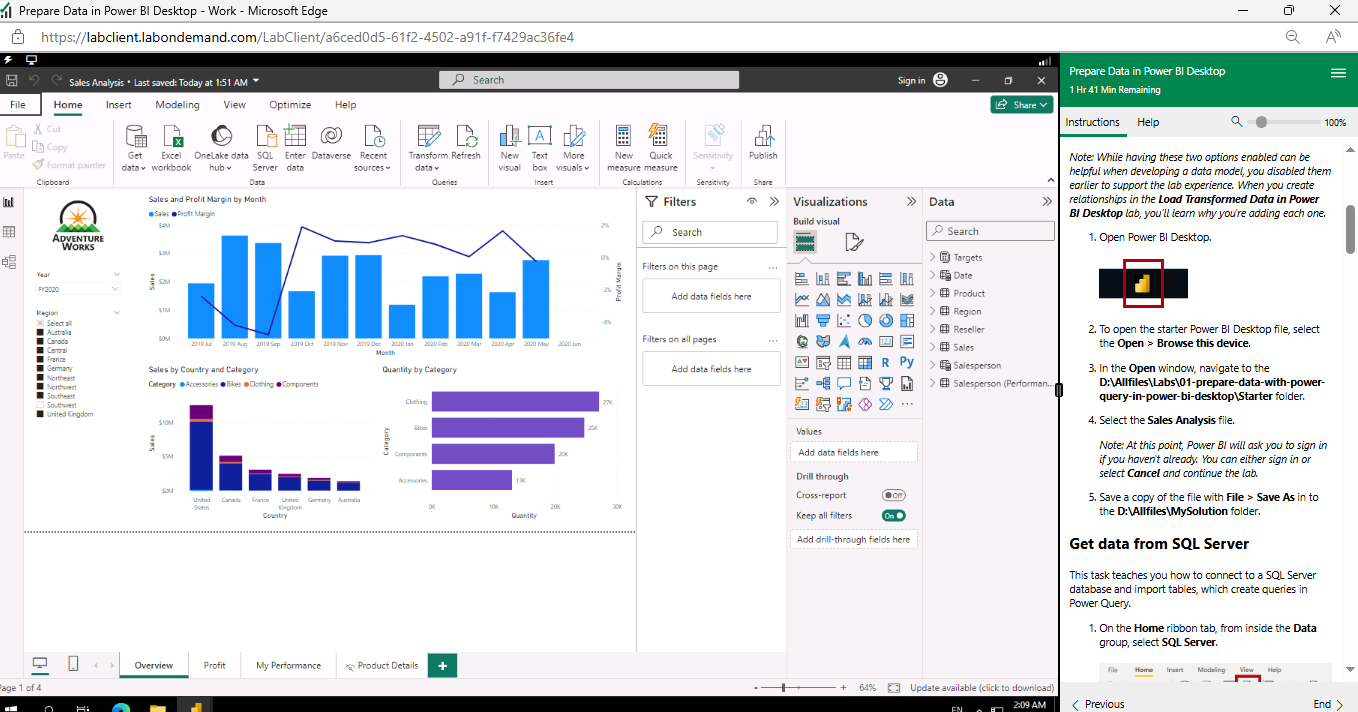Image resolution: width=1358 pixels, height=712 pixels.
Task: Insert a Text box
Action: coord(540,148)
